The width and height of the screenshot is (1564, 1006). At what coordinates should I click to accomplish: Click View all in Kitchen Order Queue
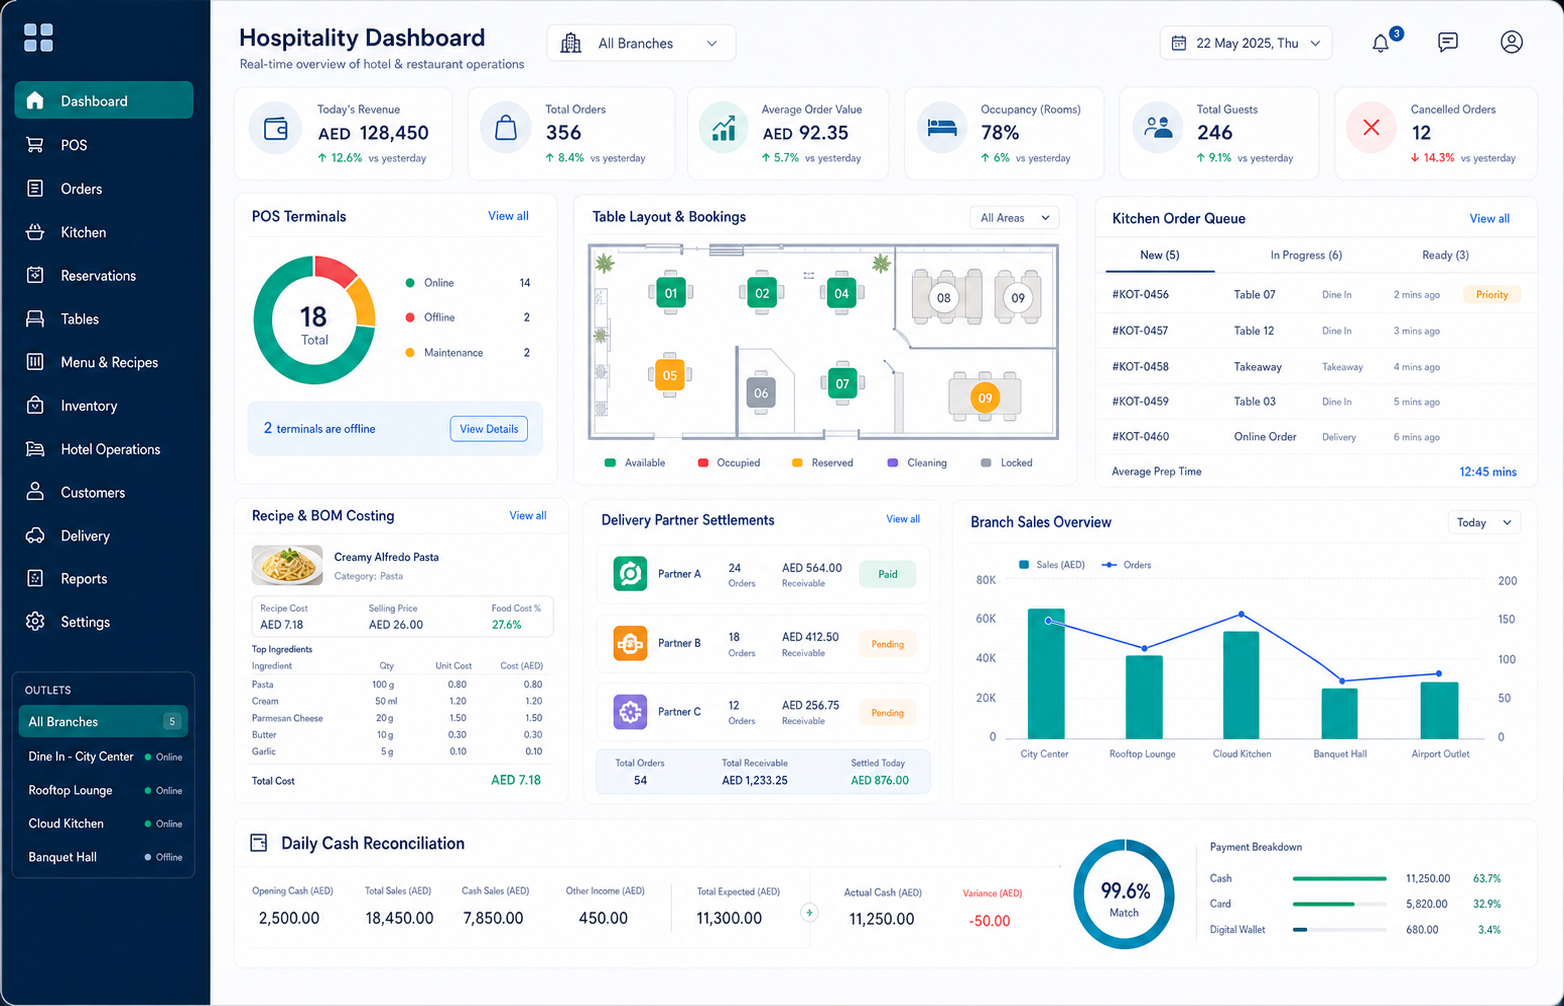pyautogui.click(x=1489, y=218)
